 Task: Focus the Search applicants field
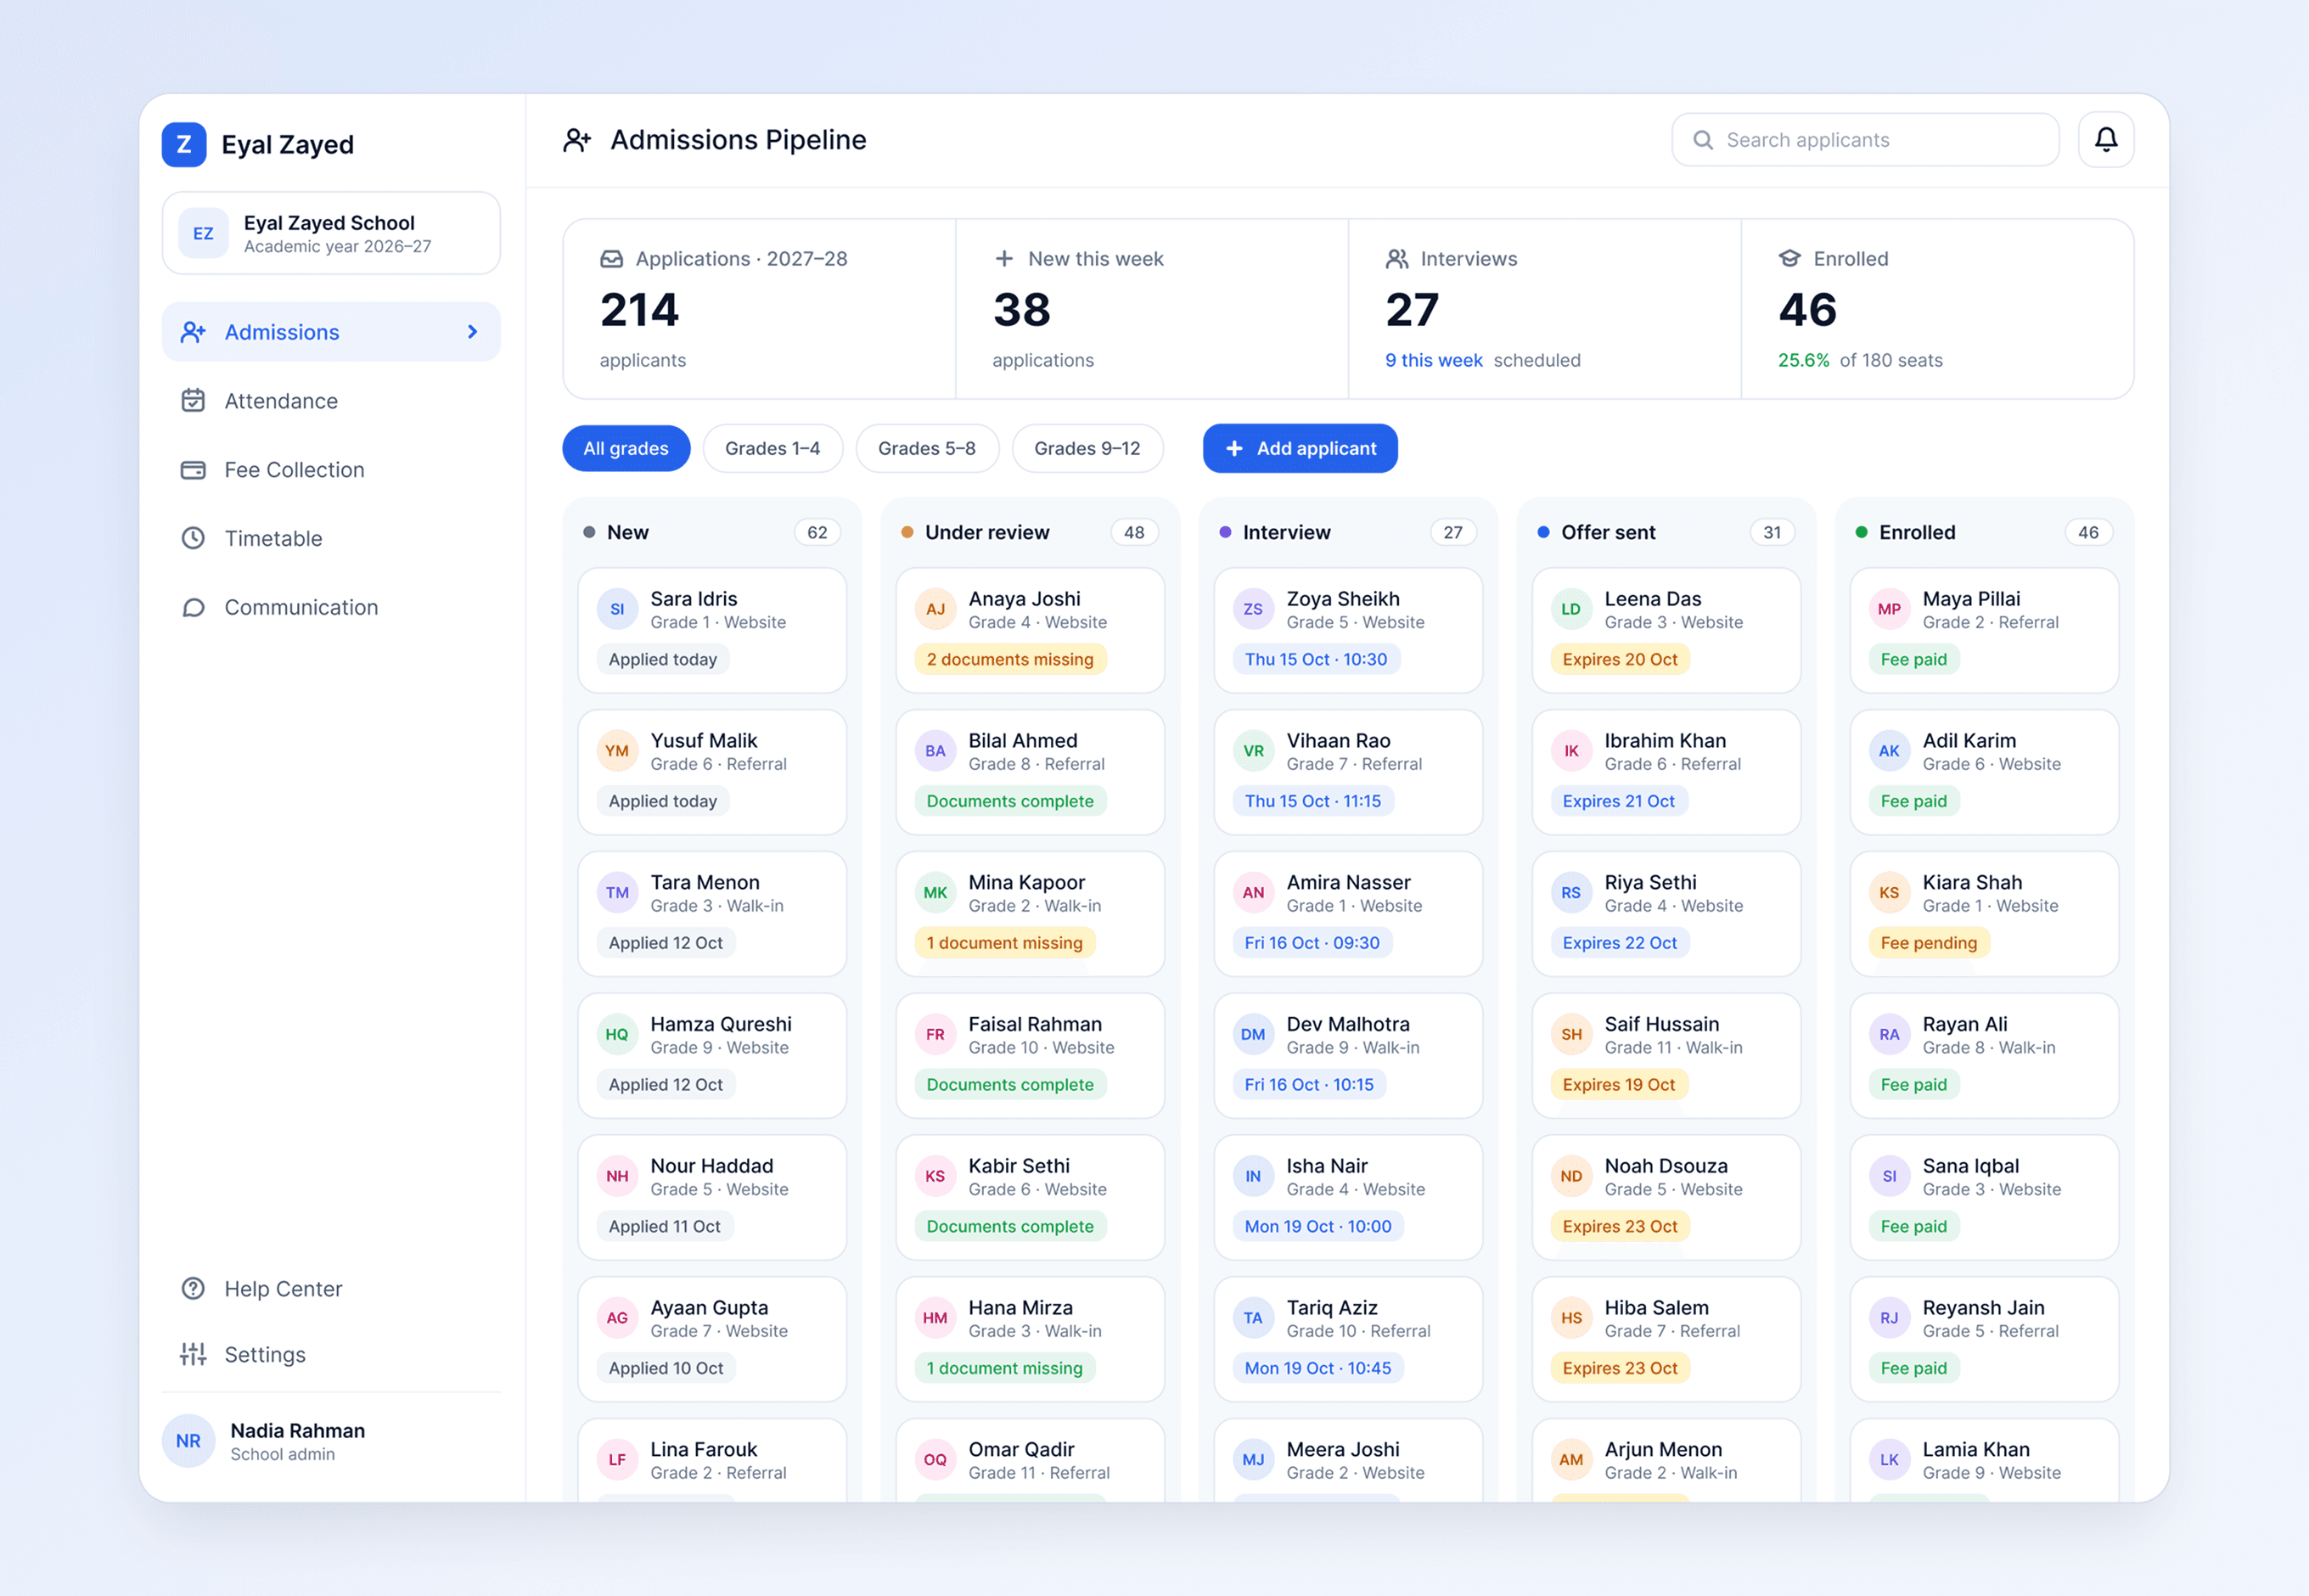point(1864,140)
